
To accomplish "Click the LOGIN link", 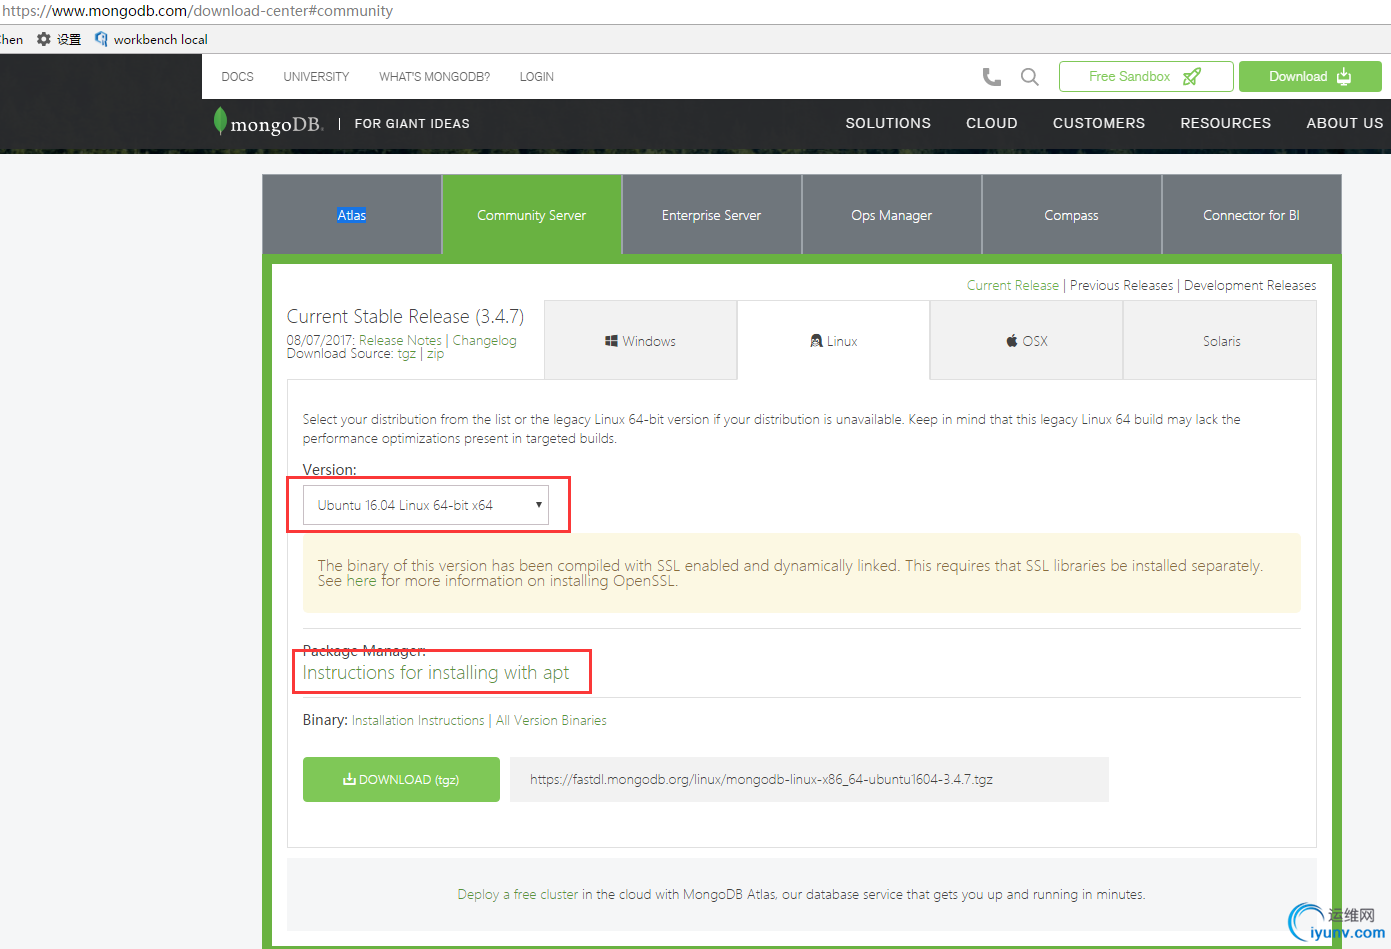I will click(536, 77).
